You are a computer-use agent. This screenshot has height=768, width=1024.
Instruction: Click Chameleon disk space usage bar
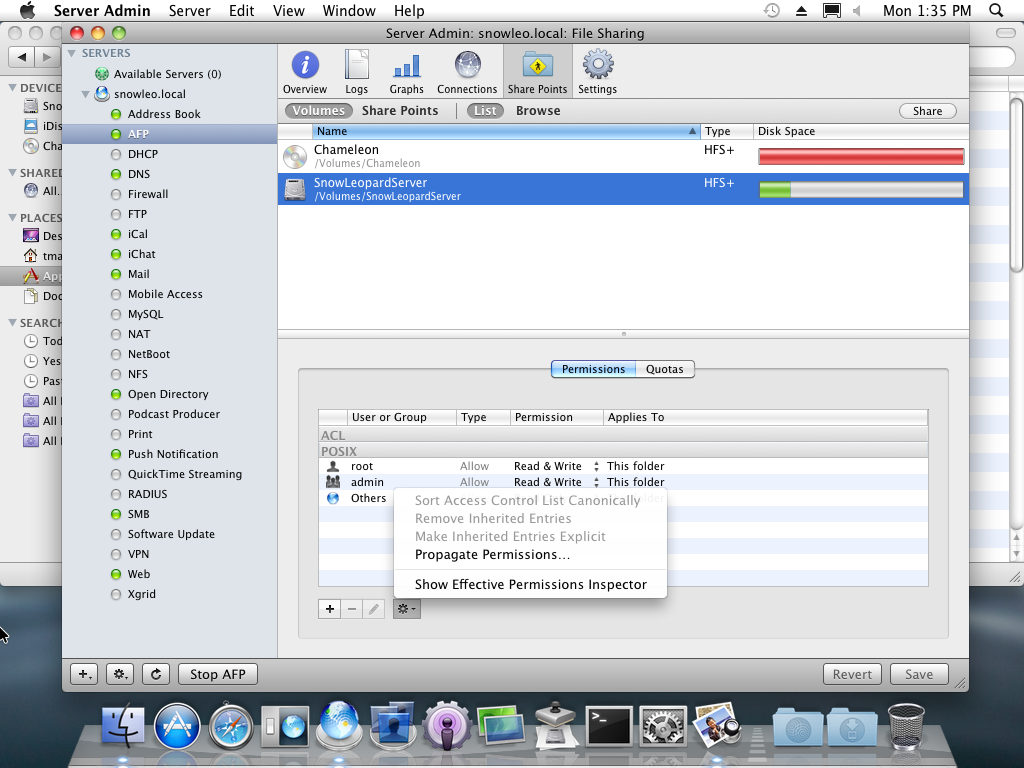tap(861, 157)
